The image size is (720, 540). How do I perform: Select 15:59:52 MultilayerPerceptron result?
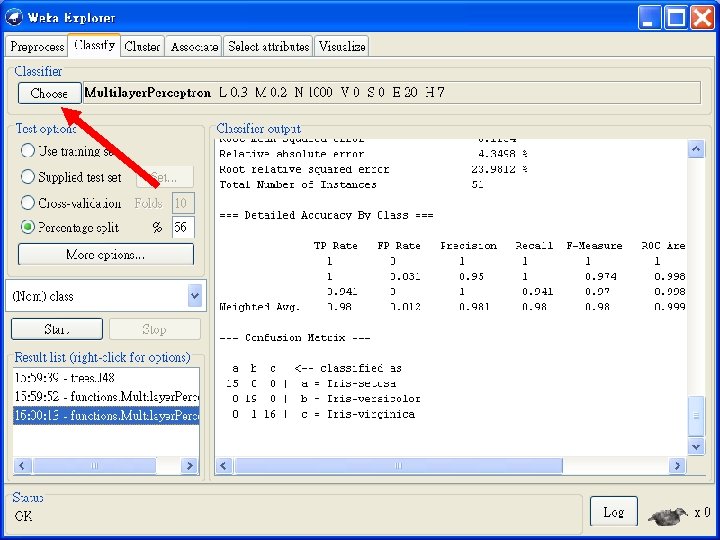click(106, 396)
